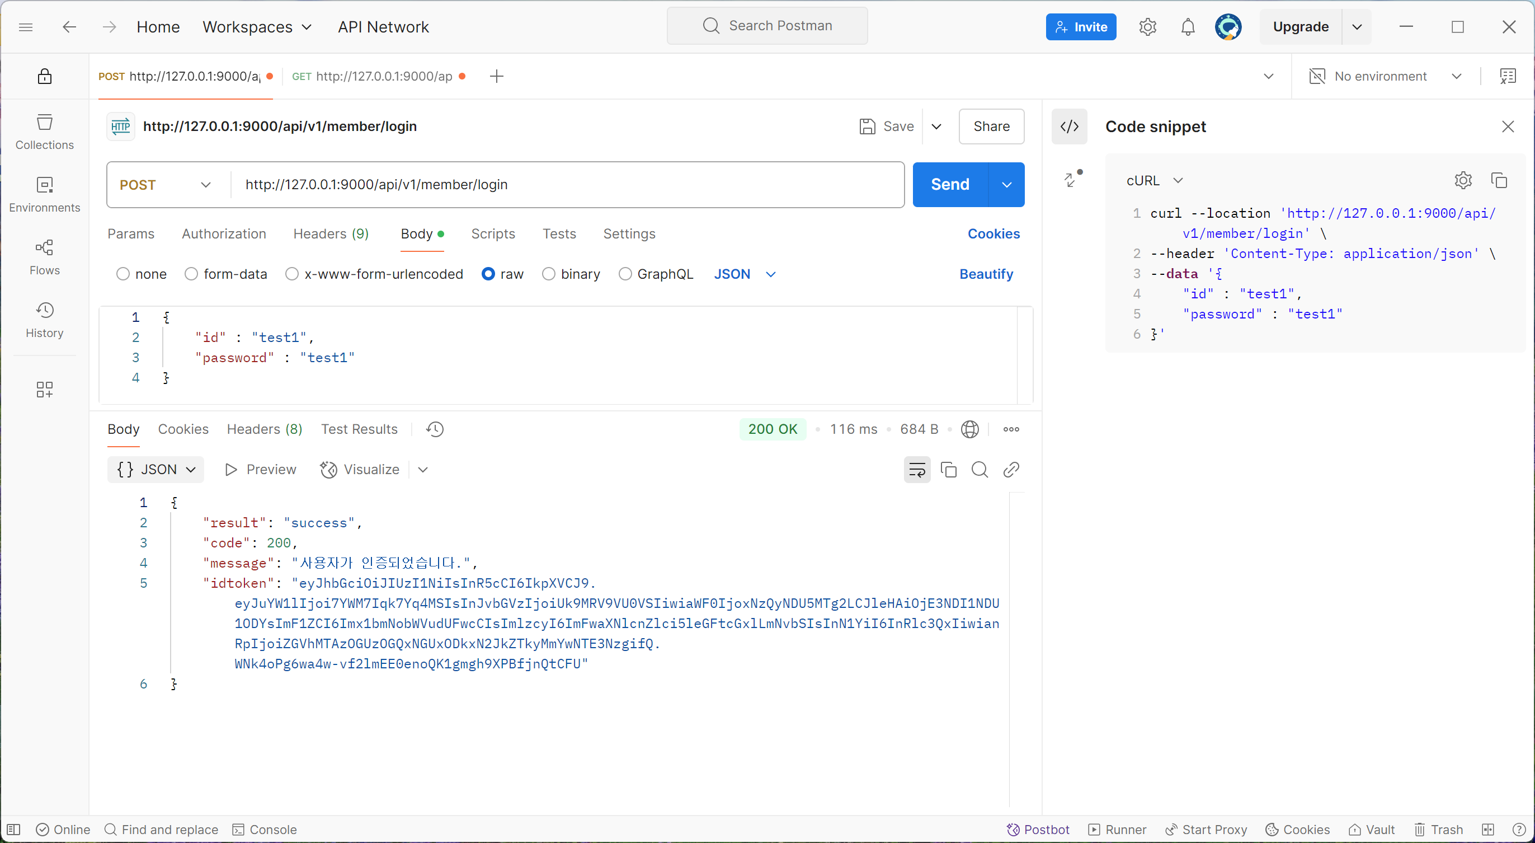Show the tab list overflow chevron

1269,76
